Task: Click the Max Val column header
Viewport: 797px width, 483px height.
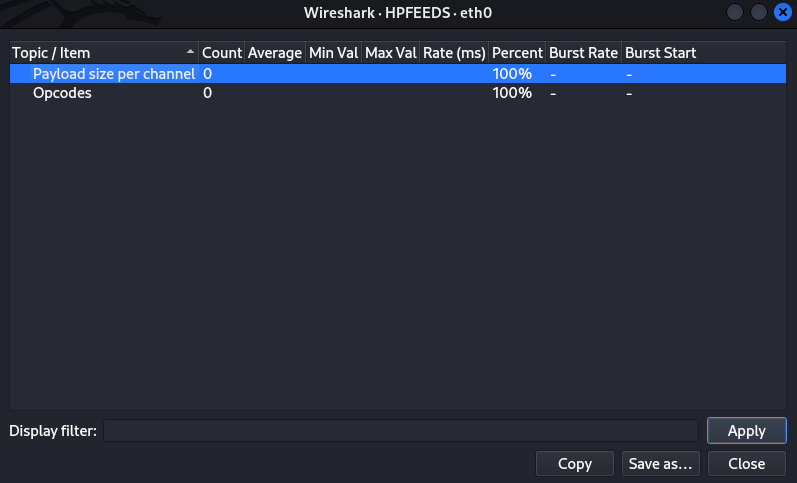Action: coord(390,52)
